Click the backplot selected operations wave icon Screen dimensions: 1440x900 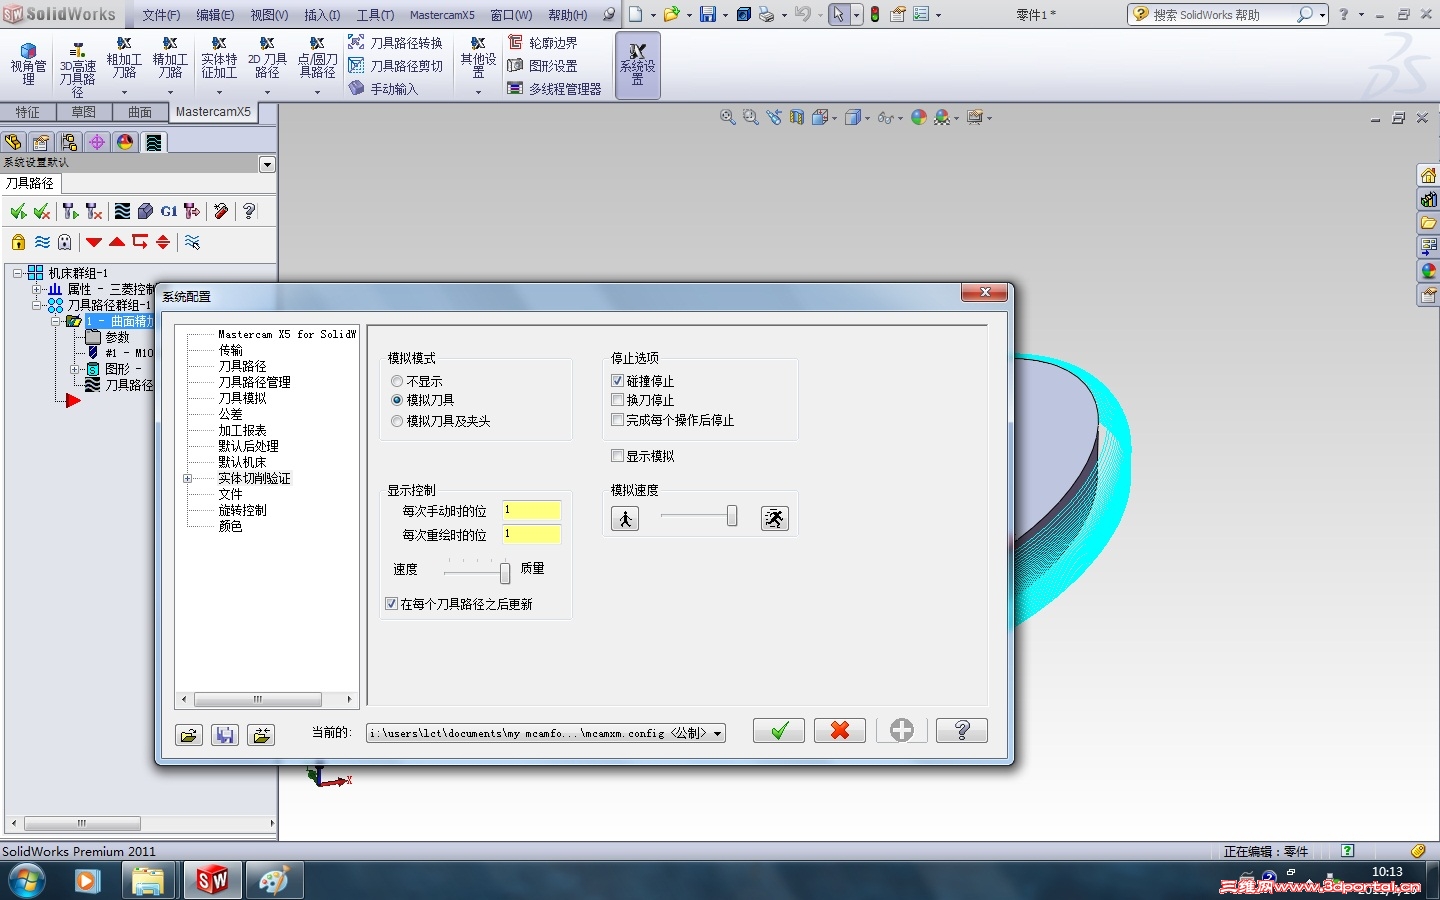[122, 211]
